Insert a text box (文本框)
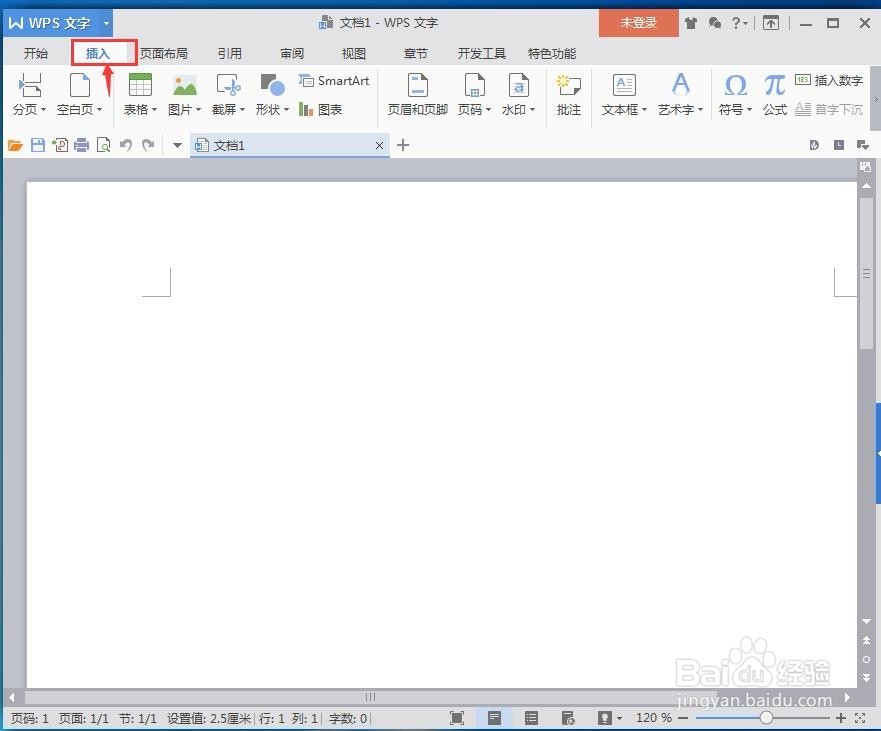 pos(624,94)
